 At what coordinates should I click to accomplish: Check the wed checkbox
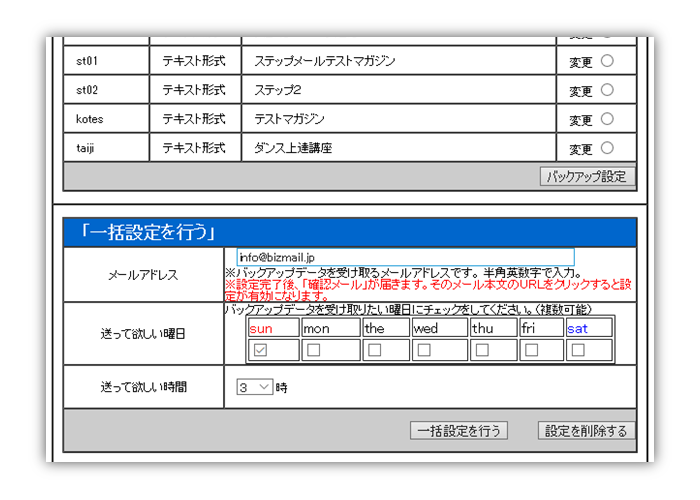pos(424,350)
